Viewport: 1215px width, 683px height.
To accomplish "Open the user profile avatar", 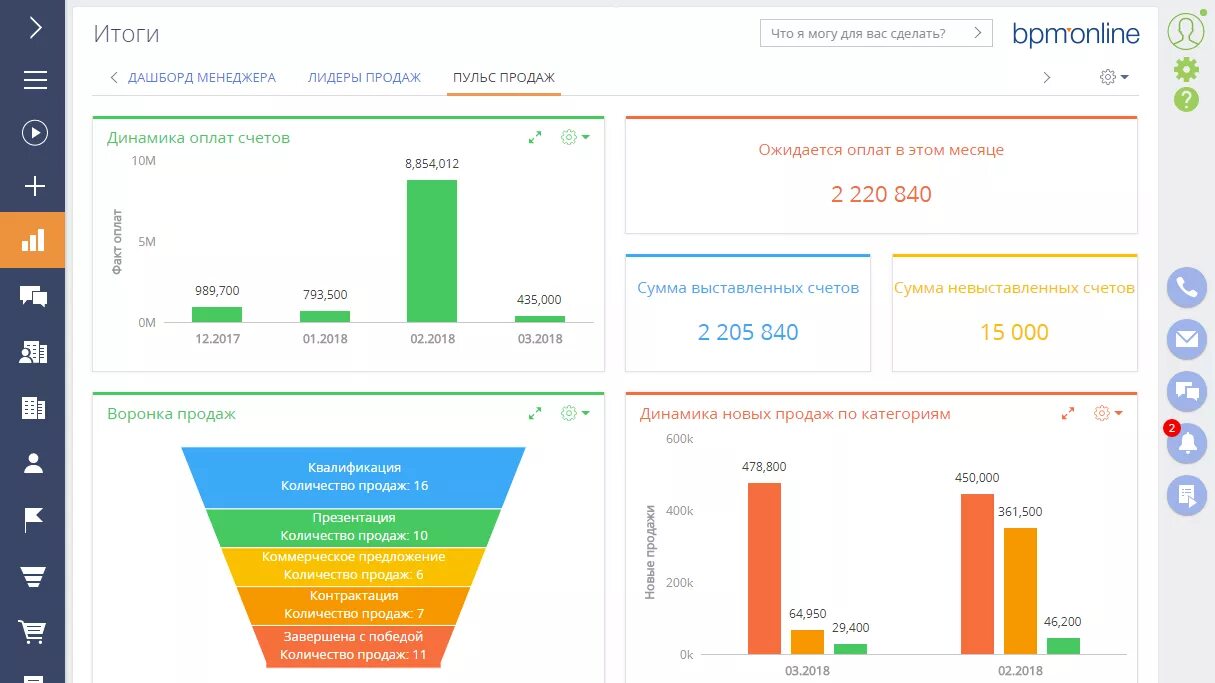I will pyautogui.click(x=1186, y=31).
